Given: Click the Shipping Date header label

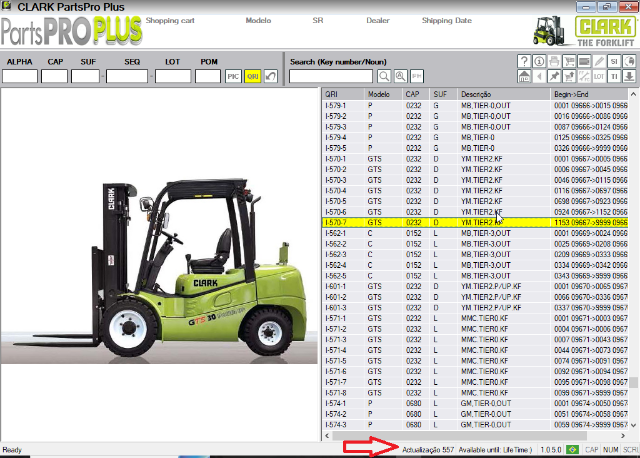Looking at the screenshot, I should pyautogui.click(x=447, y=20).
